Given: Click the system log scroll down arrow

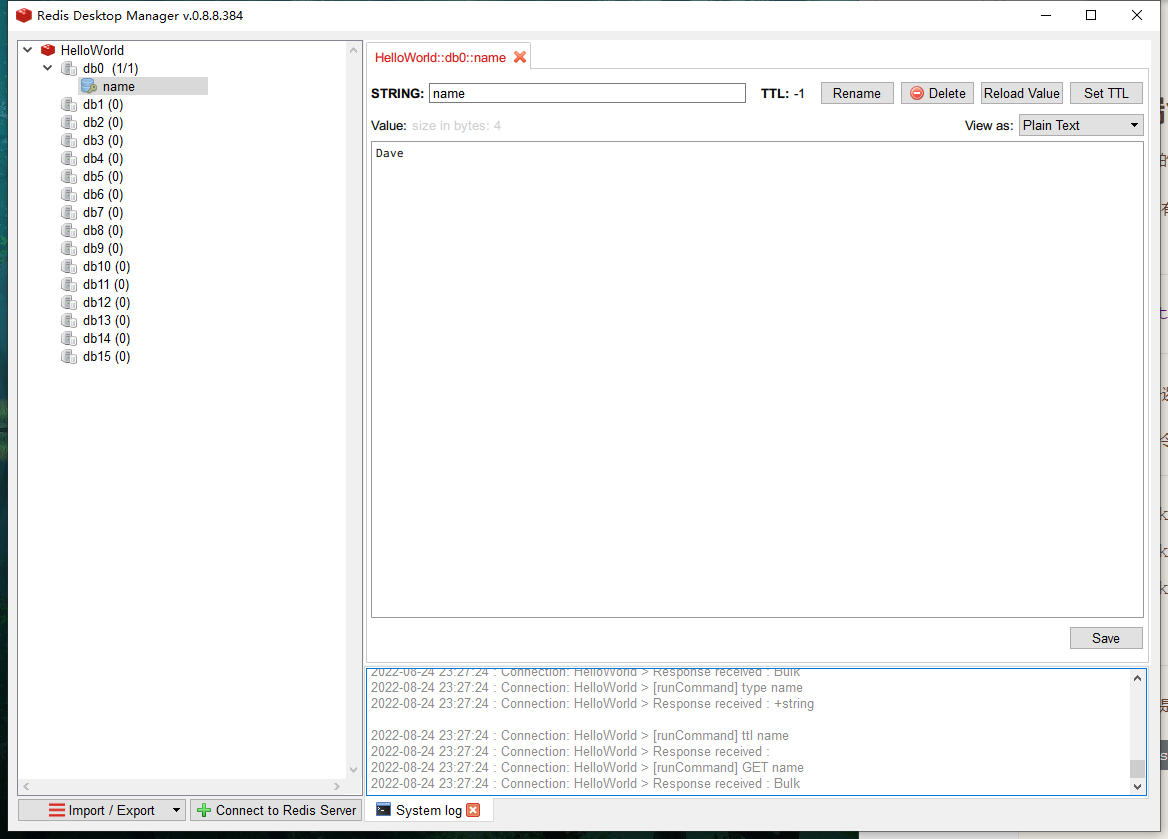Looking at the screenshot, I should pos(1137,786).
